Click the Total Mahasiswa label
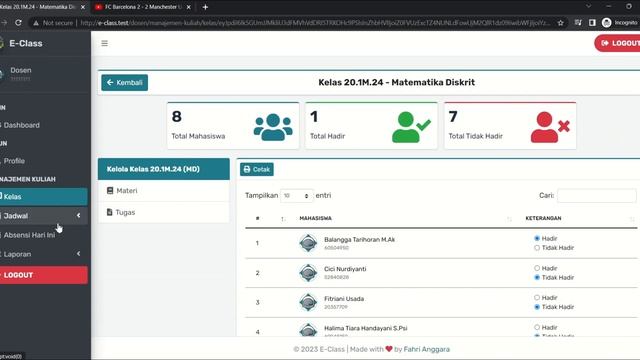This screenshot has width=640, height=360. pyautogui.click(x=198, y=136)
